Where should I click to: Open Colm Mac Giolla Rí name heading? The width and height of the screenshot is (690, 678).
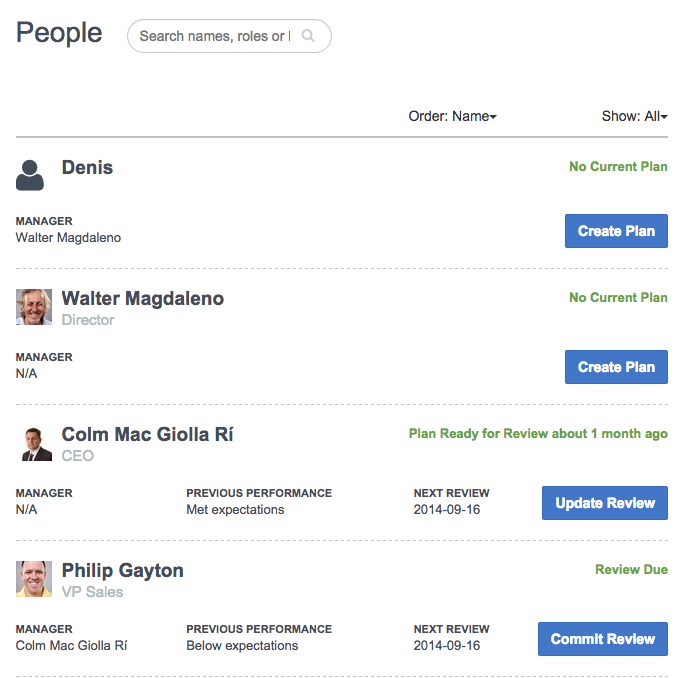[x=147, y=434]
